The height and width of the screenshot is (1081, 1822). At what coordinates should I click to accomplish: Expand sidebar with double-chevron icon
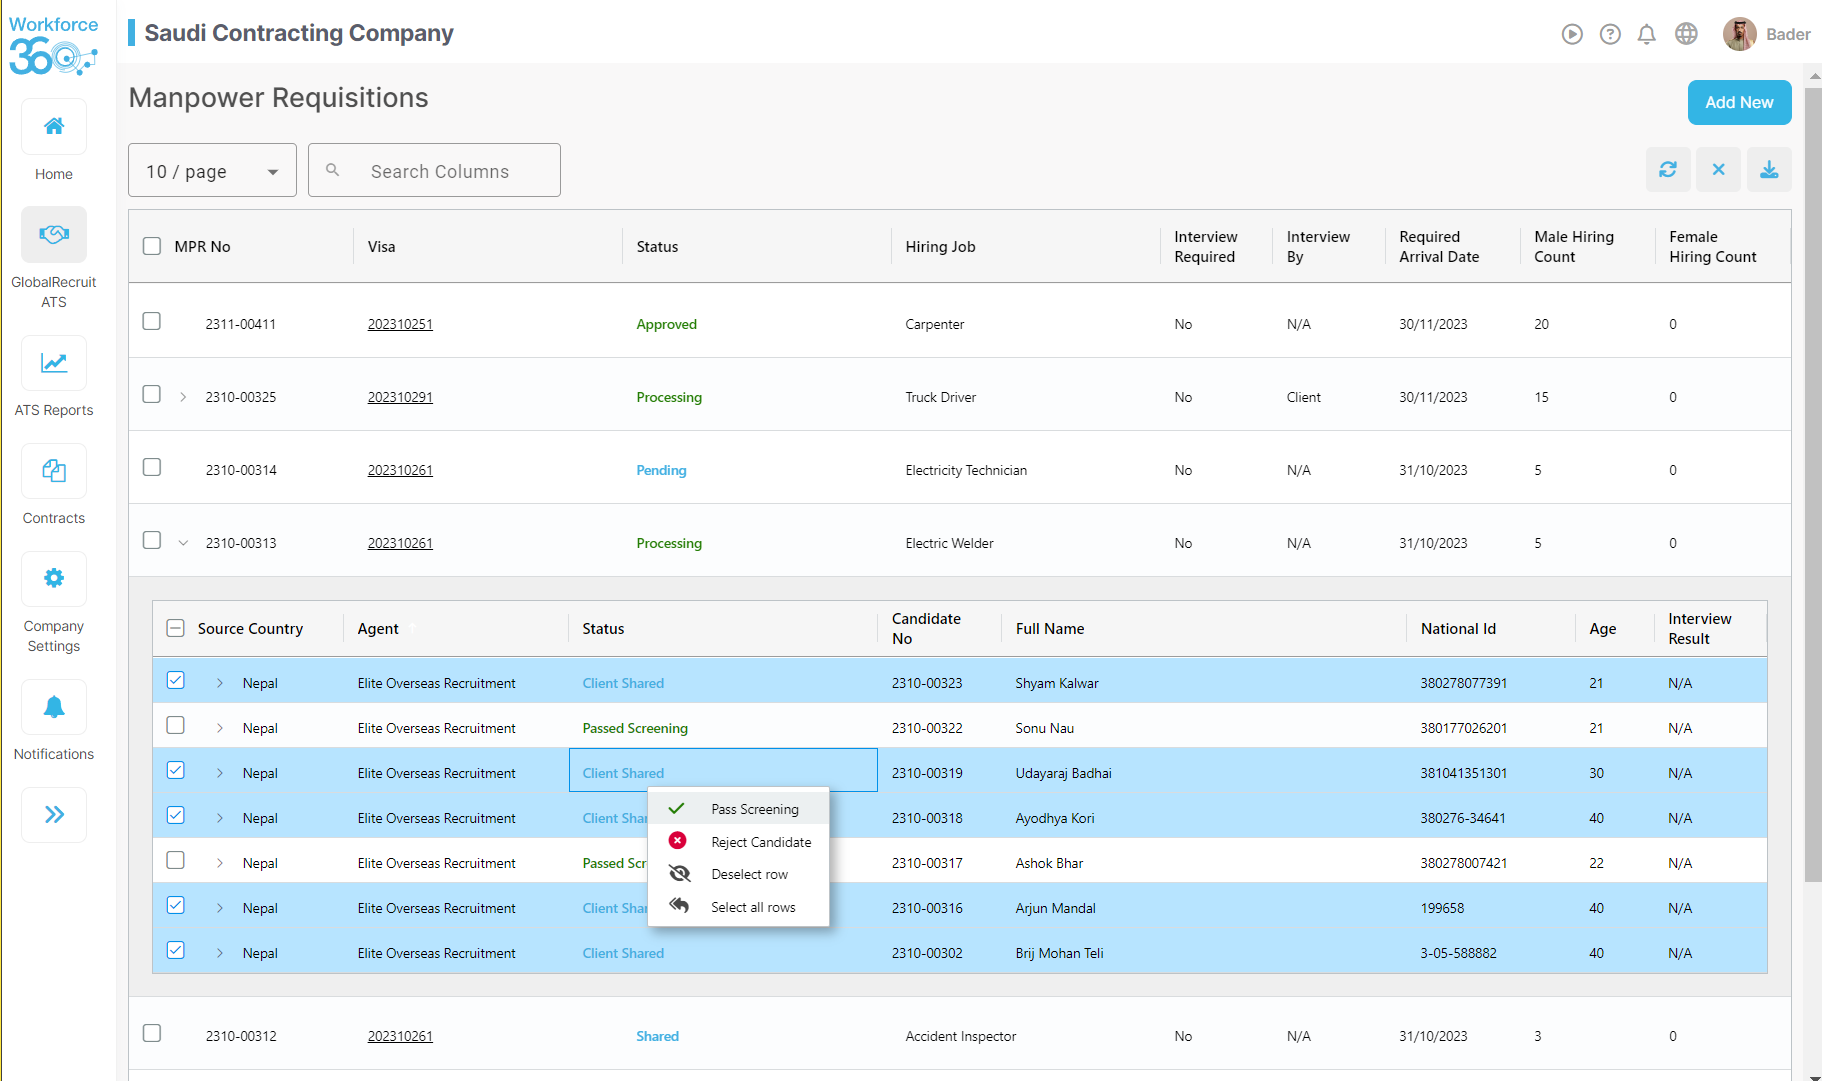pyautogui.click(x=54, y=815)
